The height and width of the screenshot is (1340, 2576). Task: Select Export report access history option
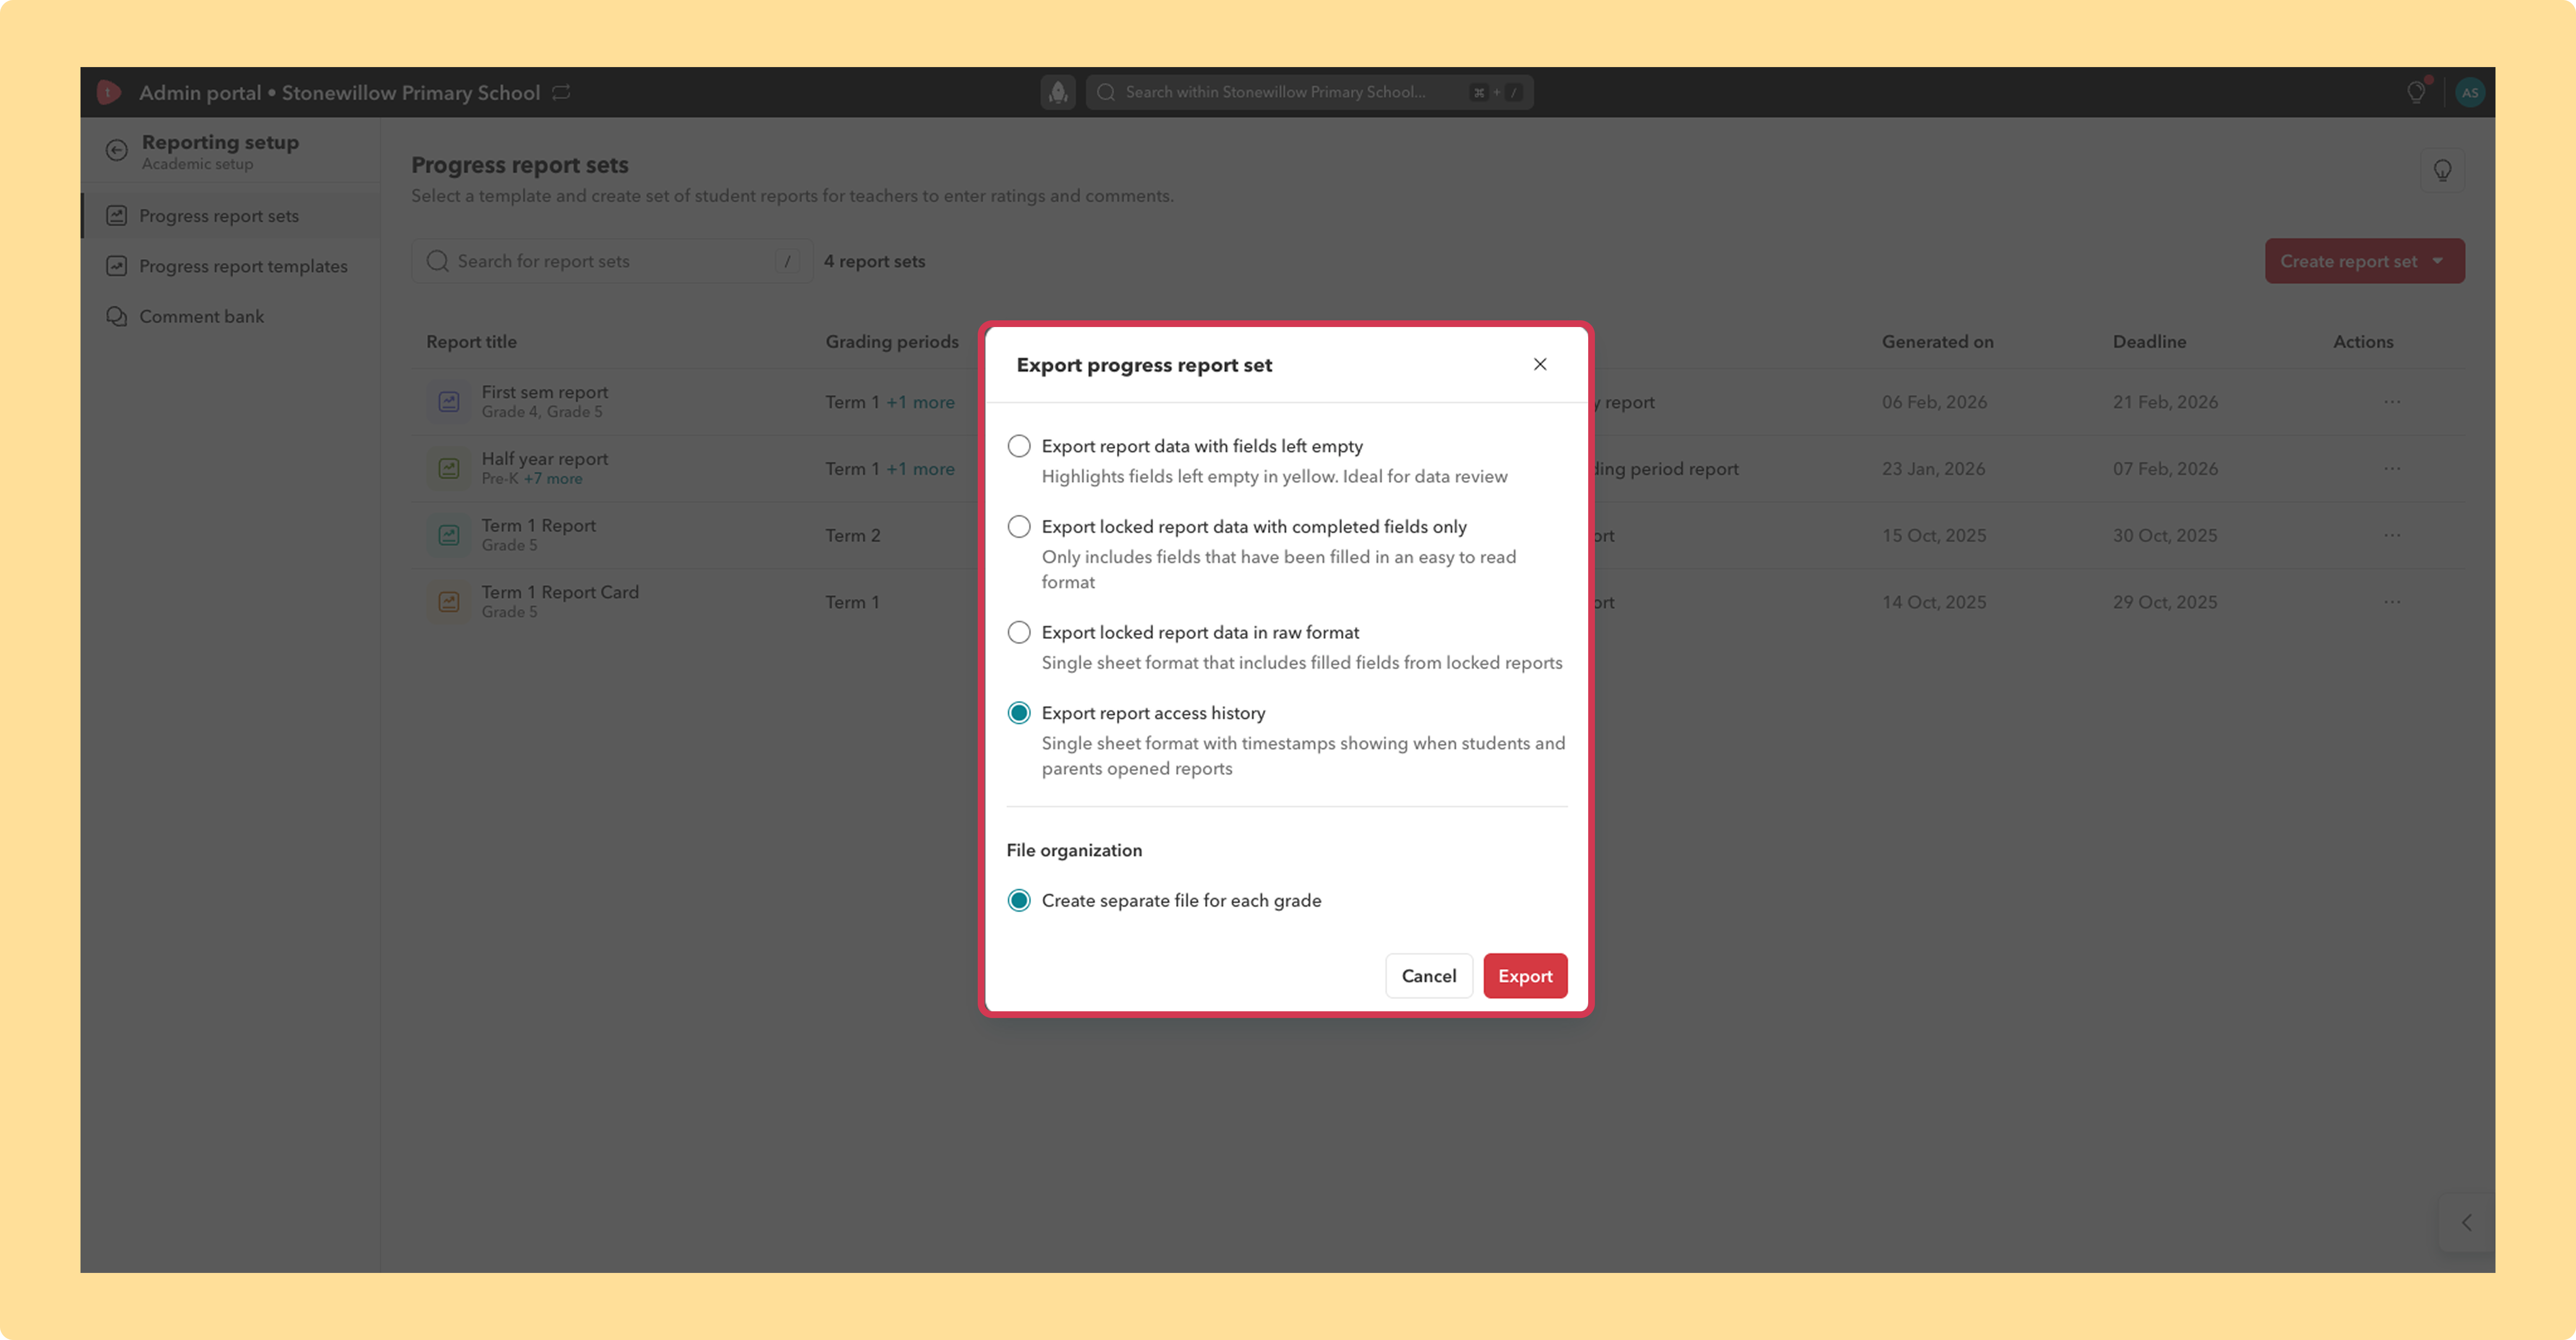pyautogui.click(x=1019, y=713)
